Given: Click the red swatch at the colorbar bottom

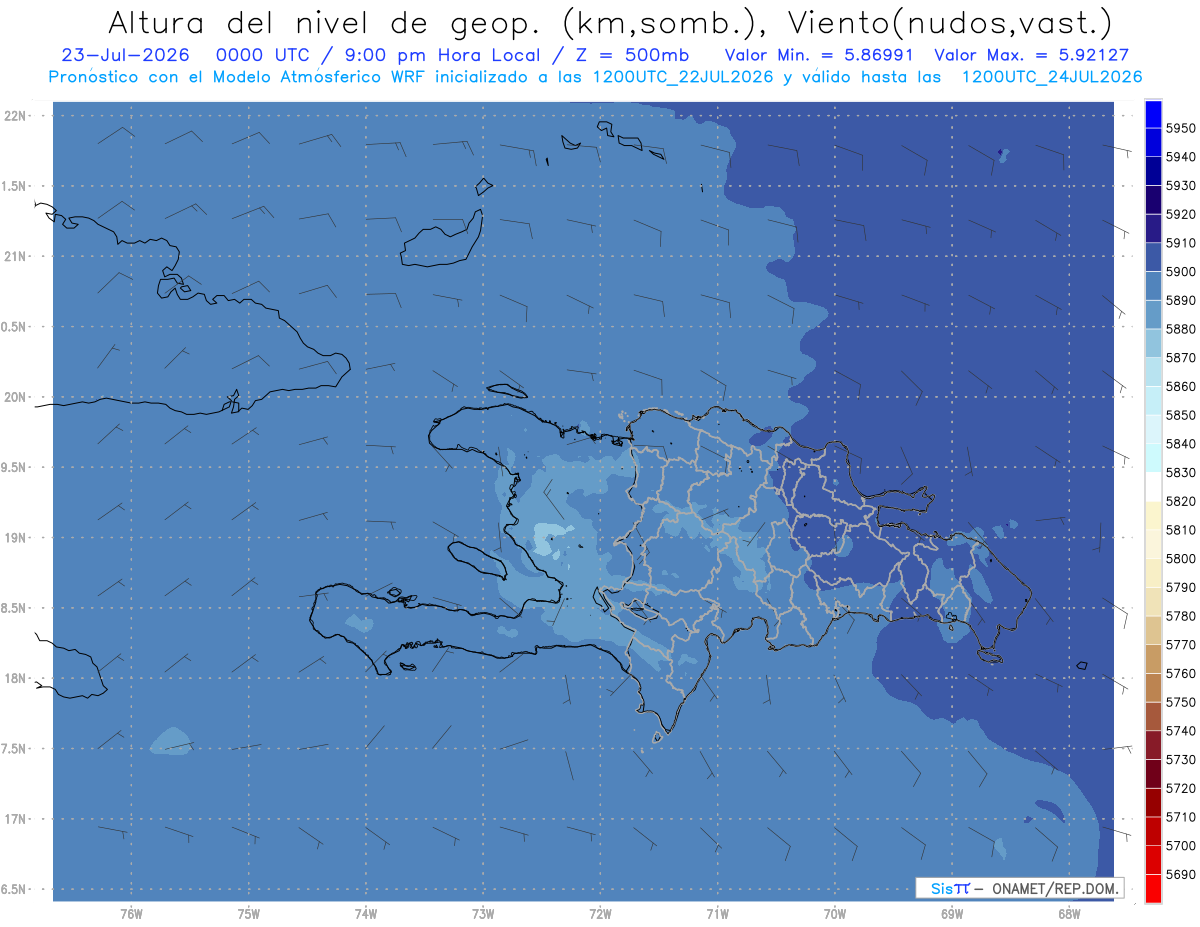Looking at the screenshot, I should coord(1153,888).
